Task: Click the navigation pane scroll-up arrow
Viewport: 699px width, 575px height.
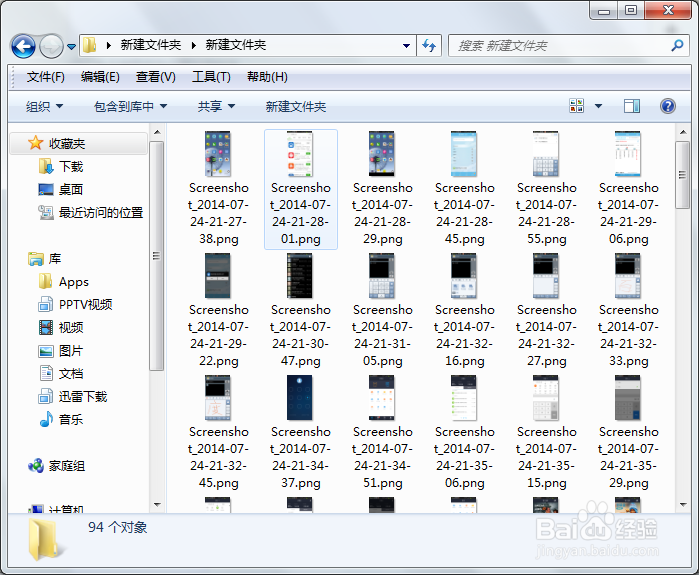Action: (157, 132)
